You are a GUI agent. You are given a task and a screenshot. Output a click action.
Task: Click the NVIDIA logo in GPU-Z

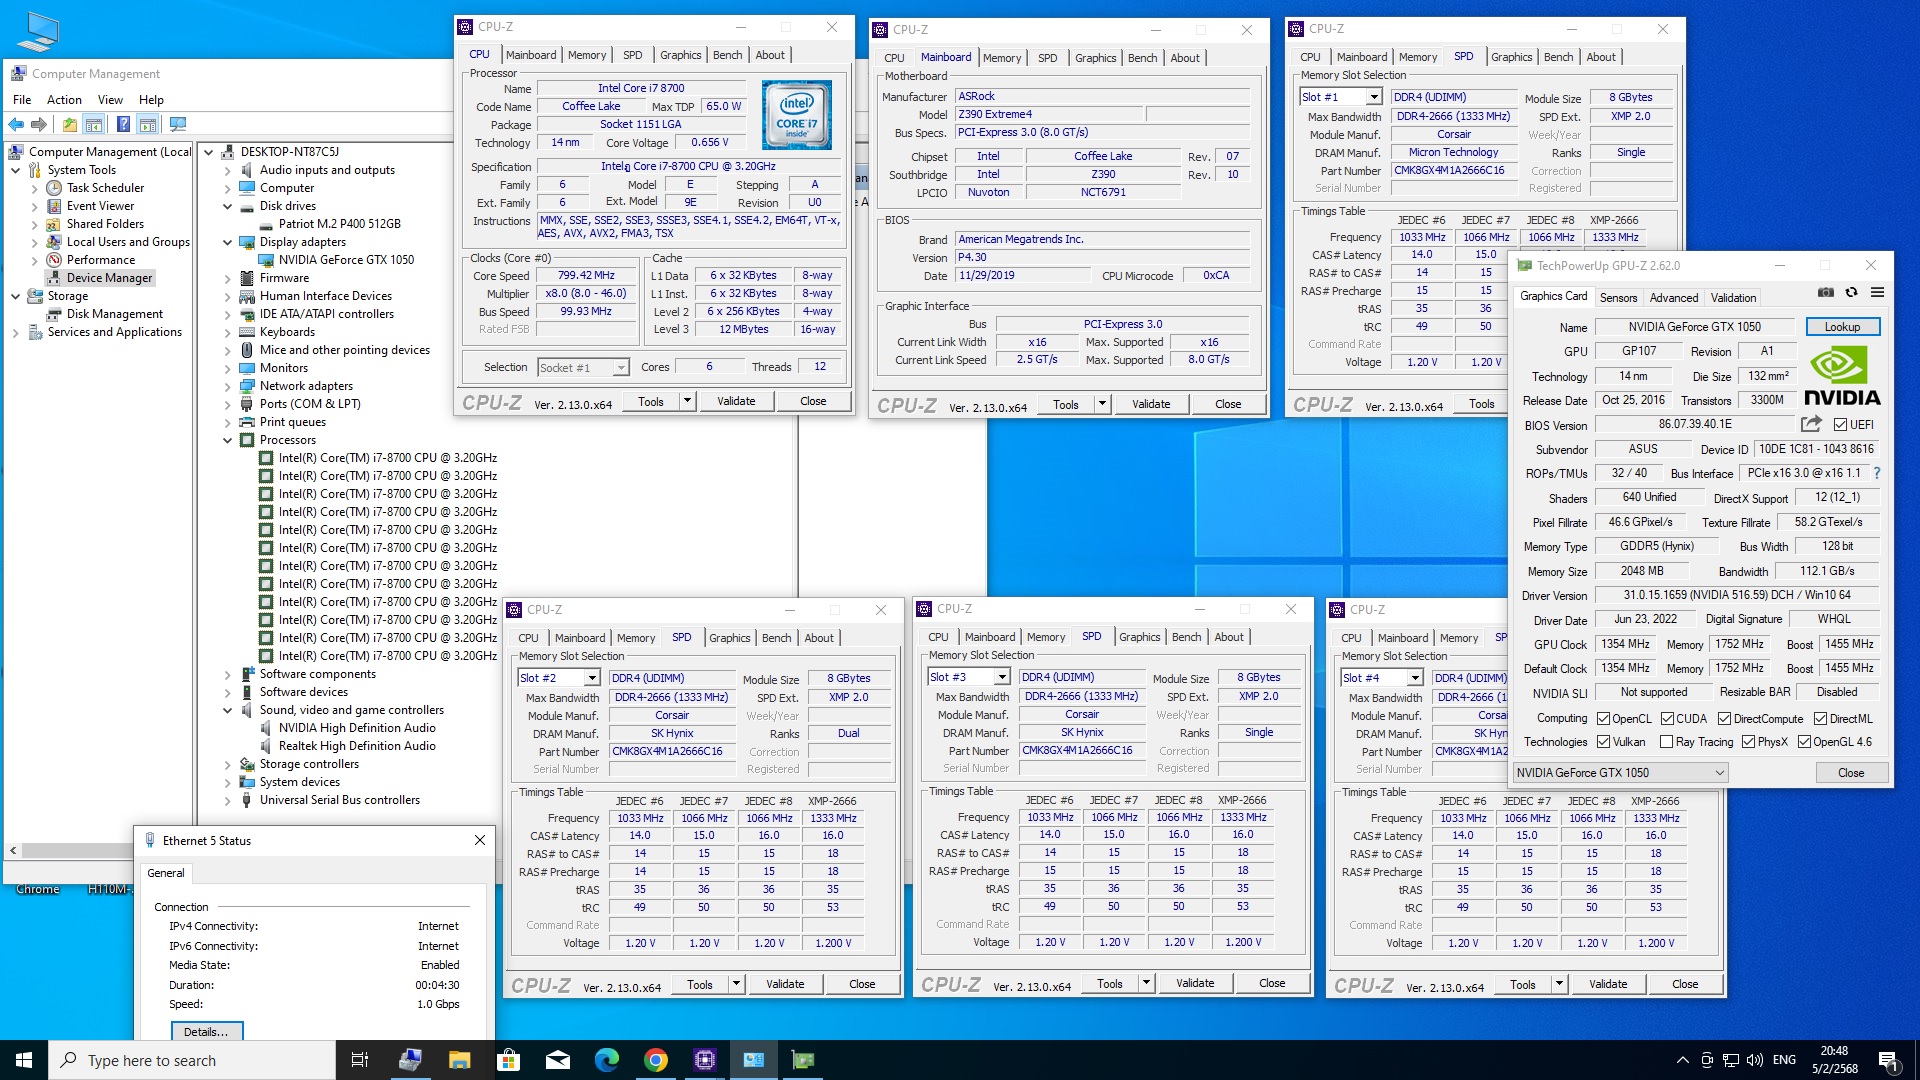click(x=1842, y=375)
